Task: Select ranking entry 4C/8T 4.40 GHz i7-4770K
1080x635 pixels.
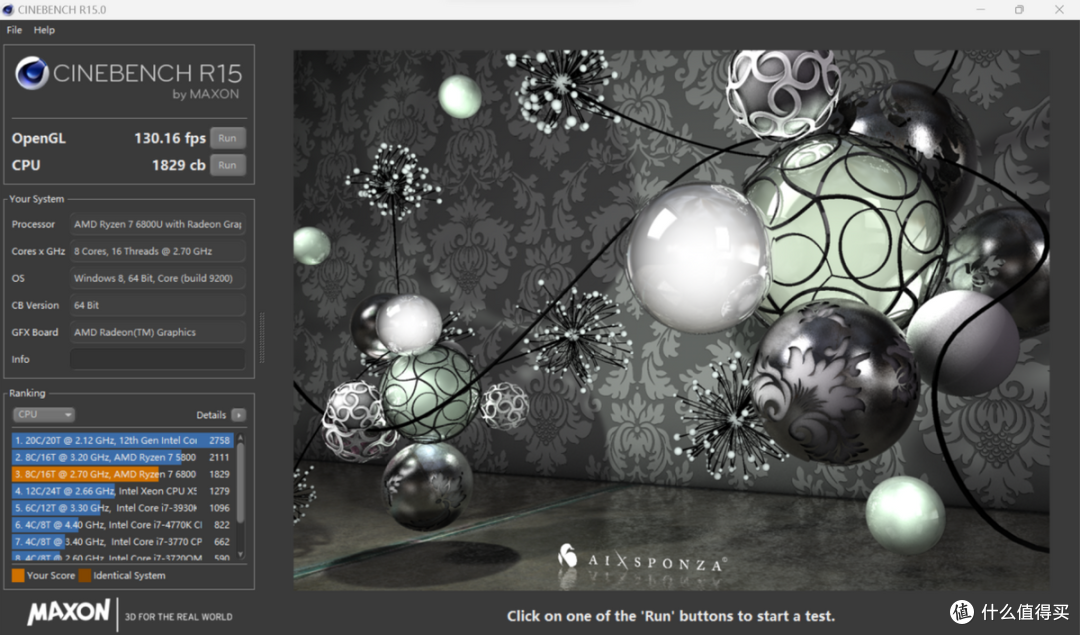Action: pyautogui.click(x=123, y=525)
